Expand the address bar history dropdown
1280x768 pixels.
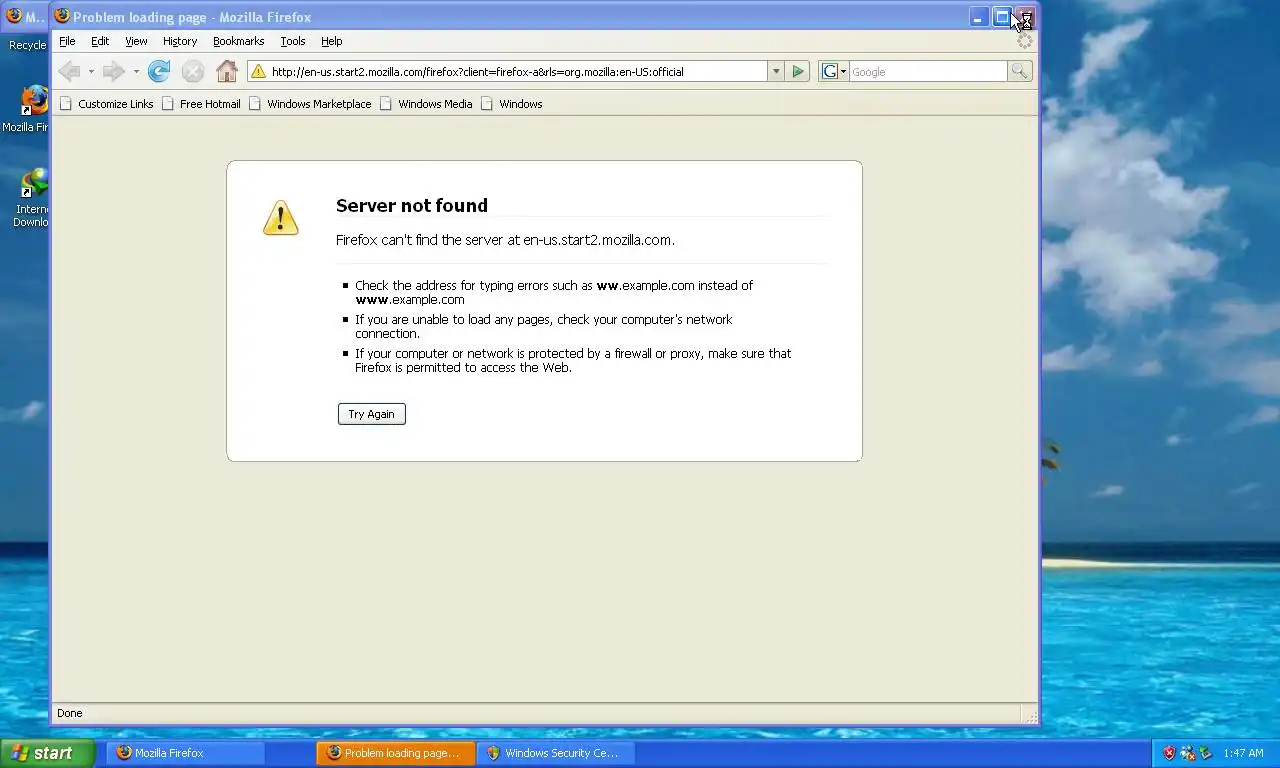775,72
